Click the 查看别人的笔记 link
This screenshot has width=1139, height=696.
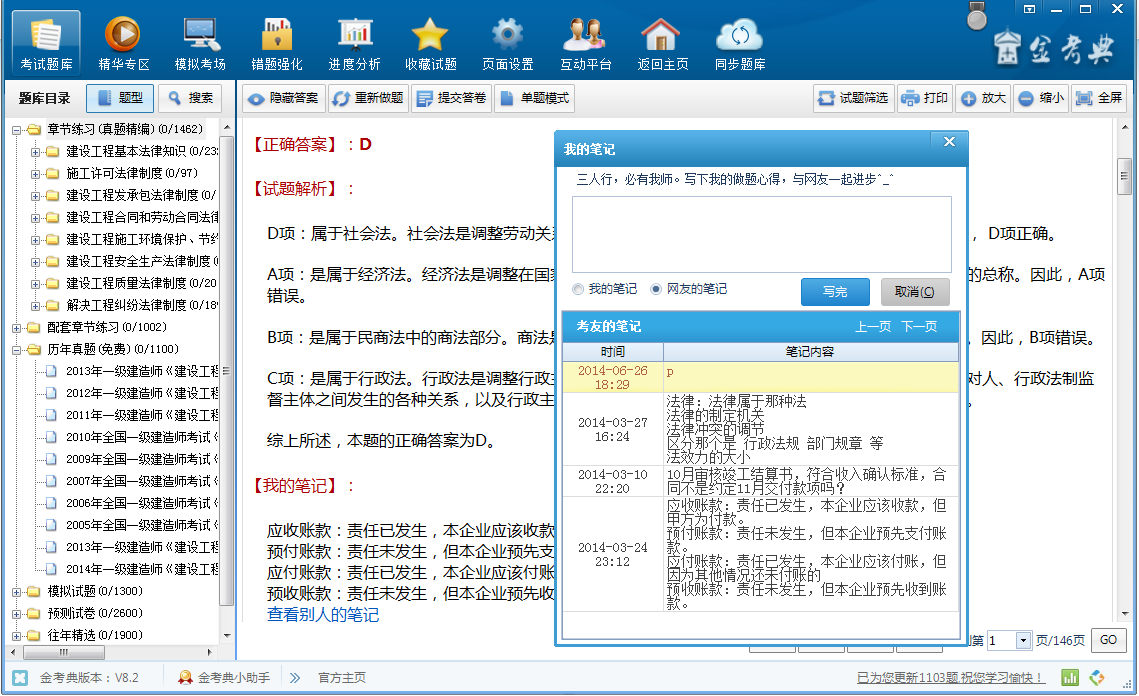(x=323, y=615)
